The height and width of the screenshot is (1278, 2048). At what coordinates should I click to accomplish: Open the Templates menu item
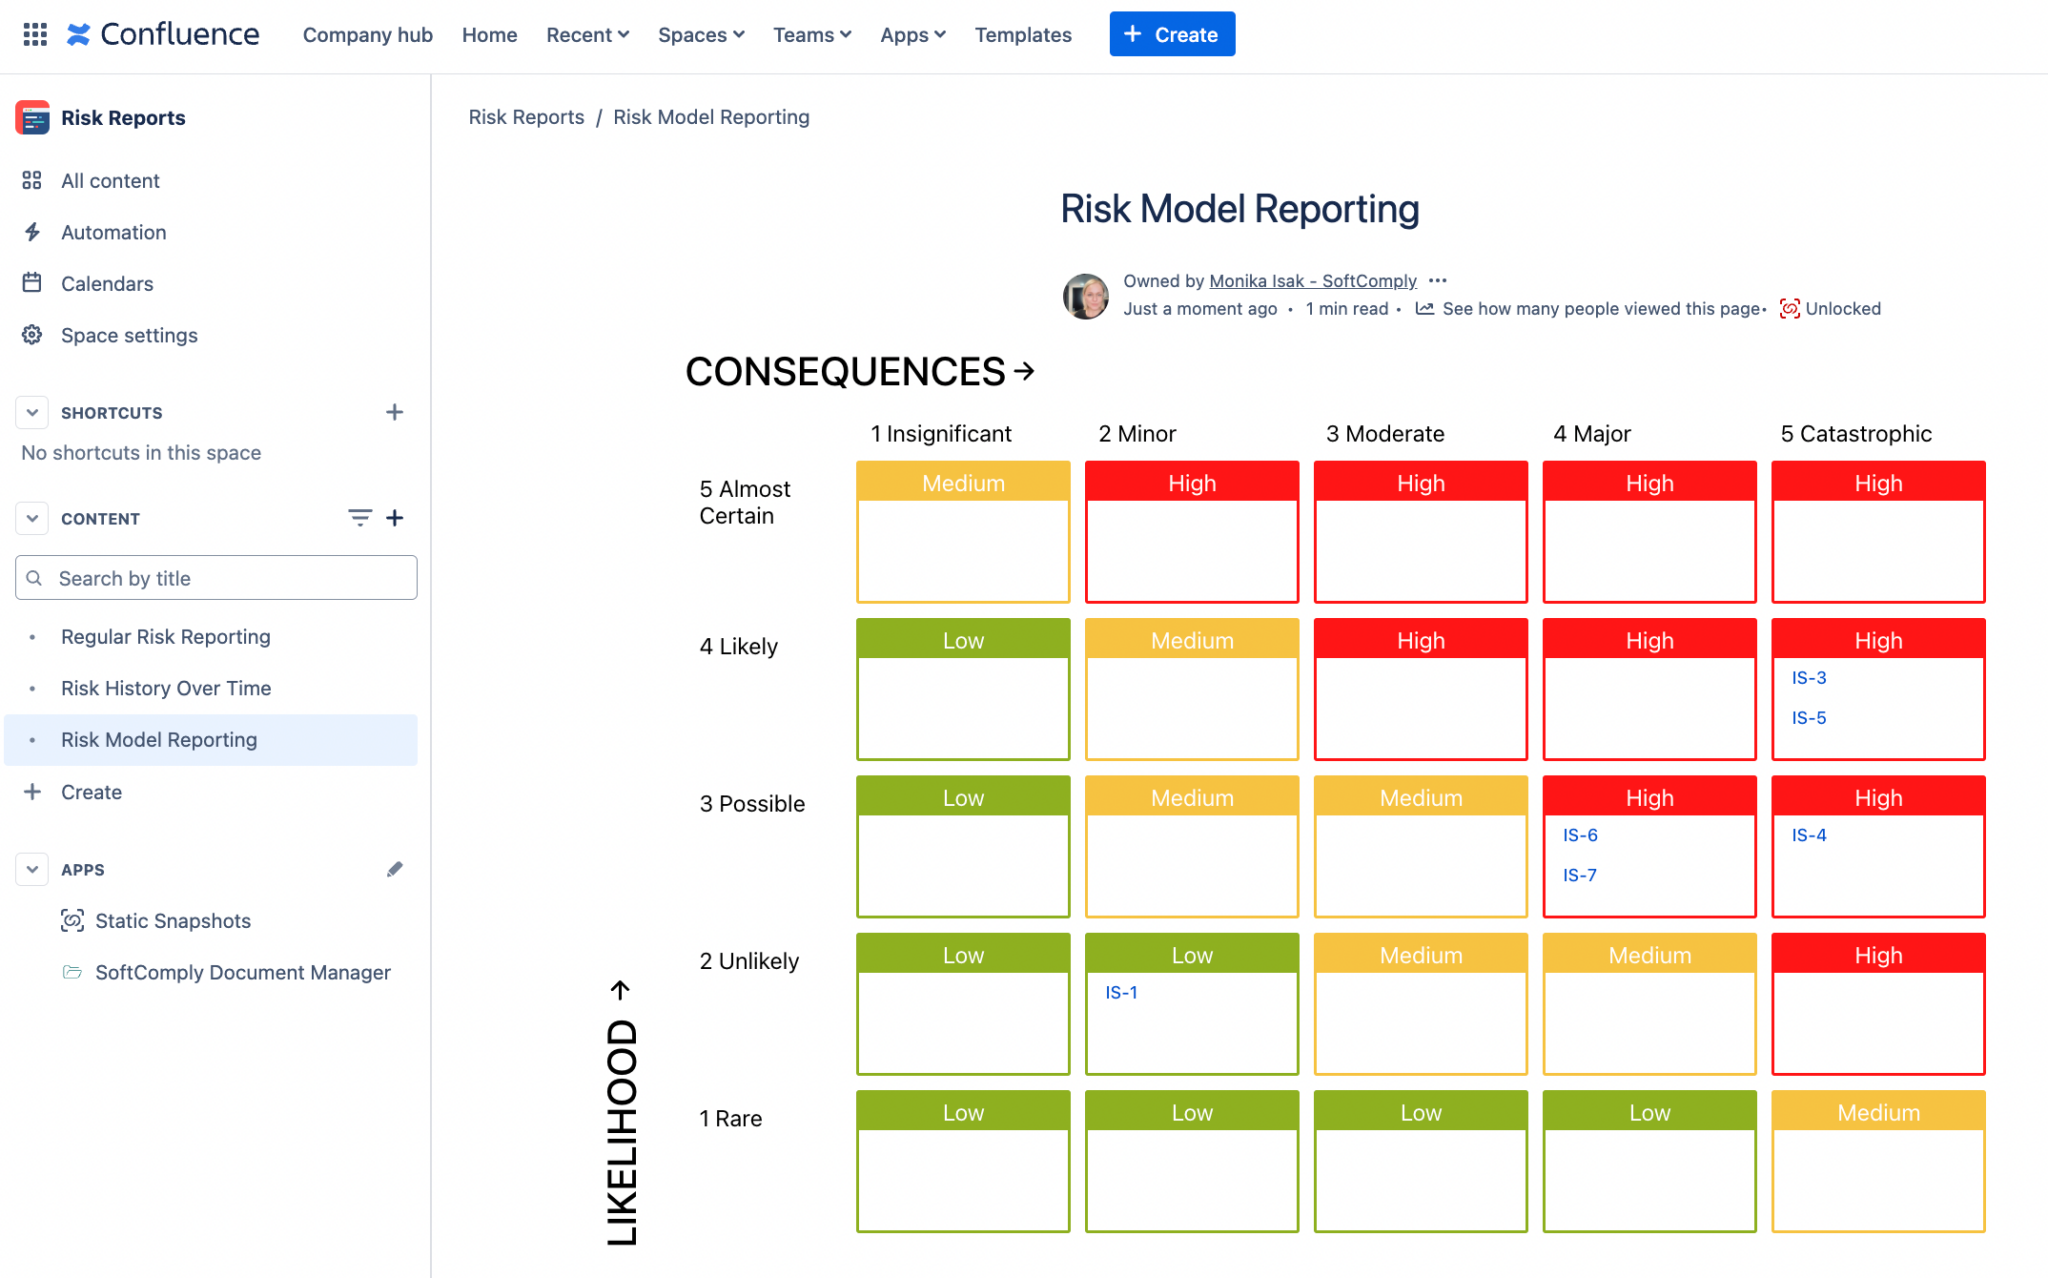coord(1023,34)
